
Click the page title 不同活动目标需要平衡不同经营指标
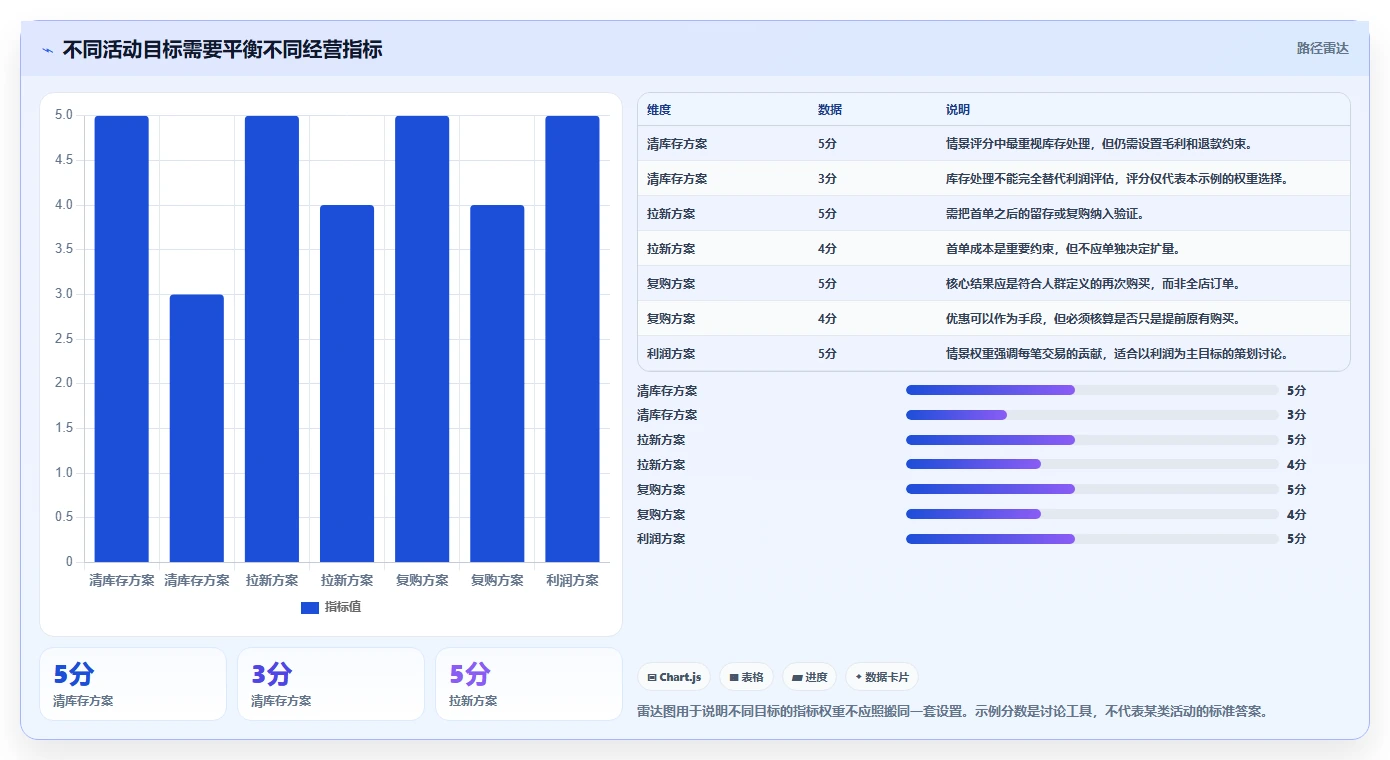click(x=222, y=49)
